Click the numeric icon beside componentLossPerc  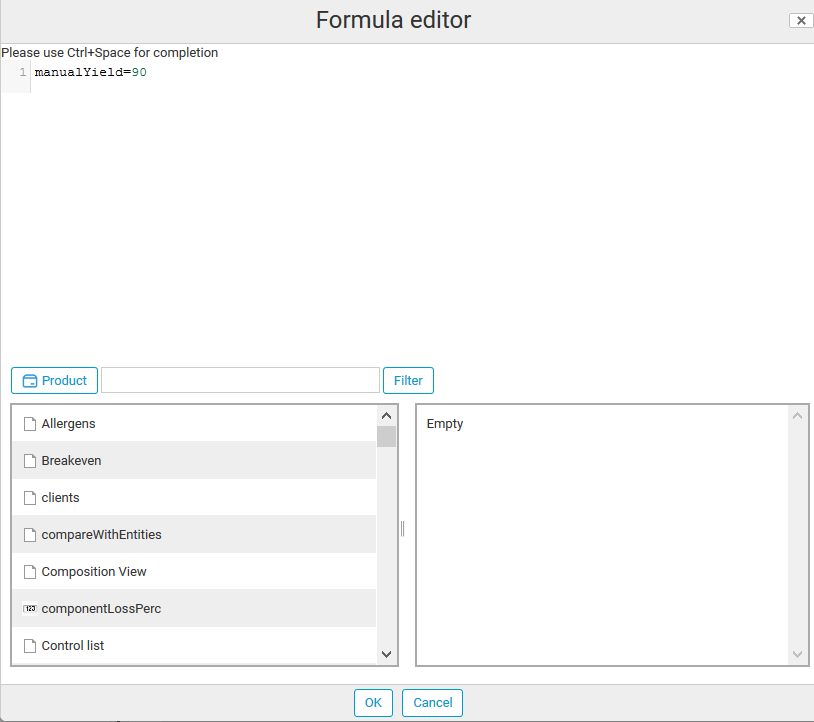coord(30,608)
